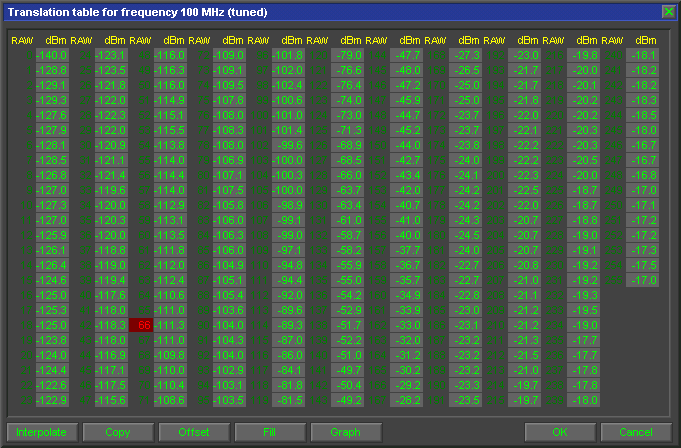Click the Fill button
This screenshot has height=448, width=681.
point(269,432)
